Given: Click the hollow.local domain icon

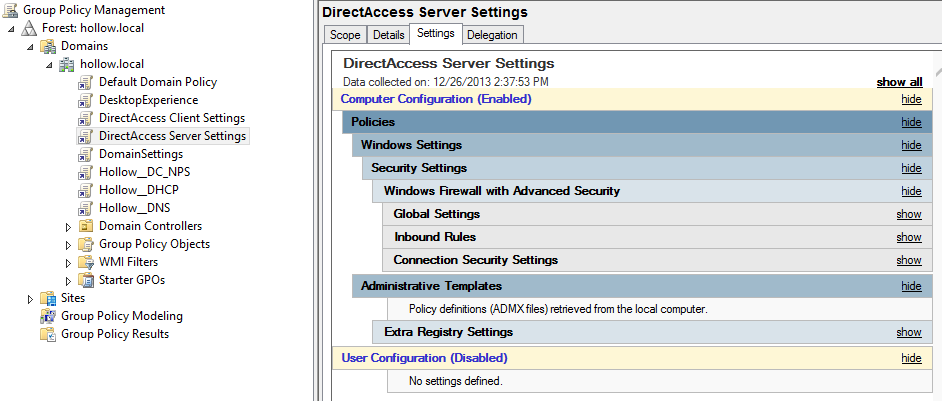Looking at the screenshot, I should (x=67, y=64).
